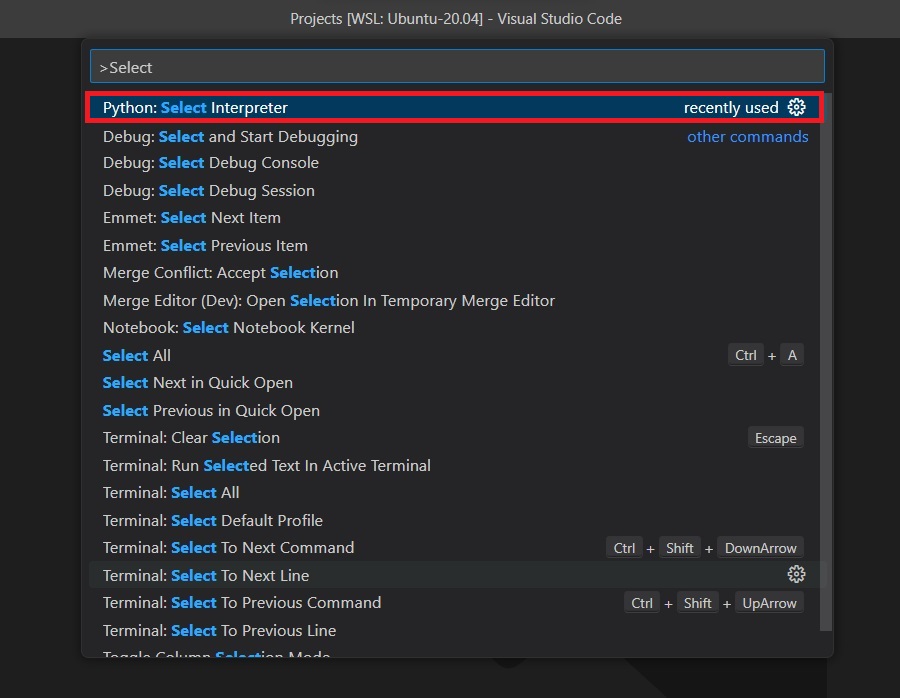This screenshot has height=698, width=900.
Task: Run Notebook: Select Notebook Kernel
Action: (455, 328)
